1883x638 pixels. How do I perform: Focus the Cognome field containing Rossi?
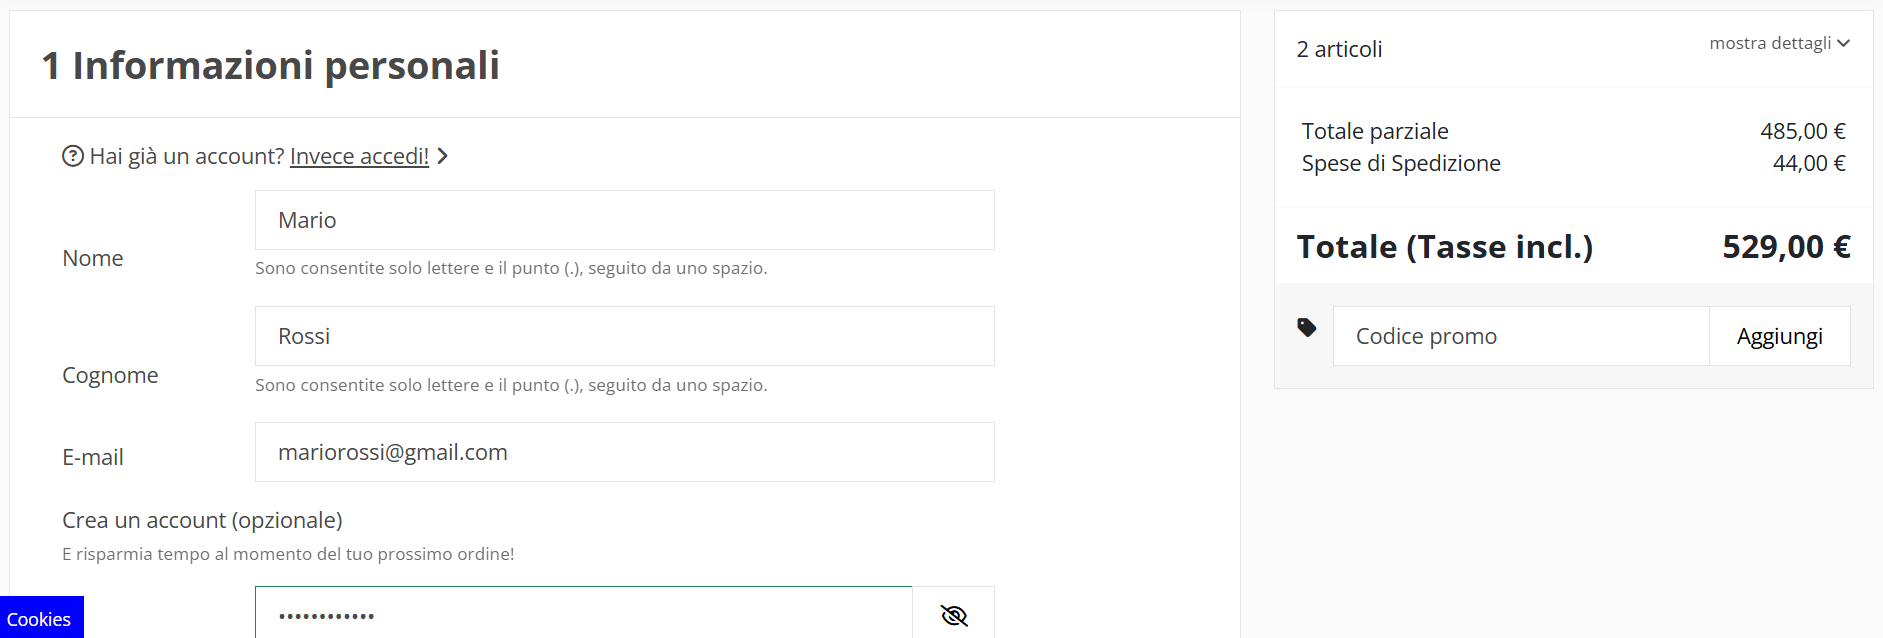625,336
